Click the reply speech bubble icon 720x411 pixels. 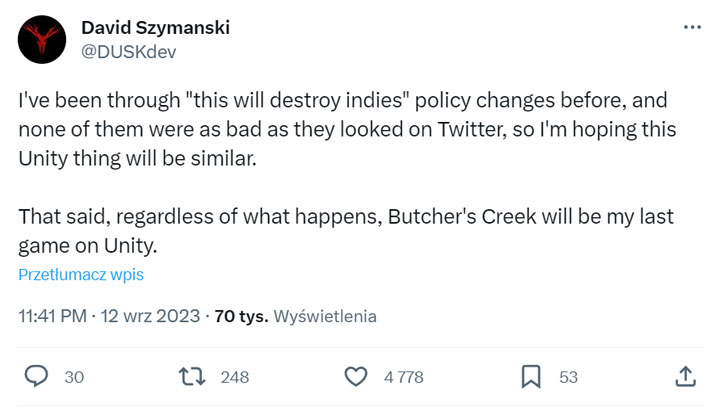tap(37, 376)
